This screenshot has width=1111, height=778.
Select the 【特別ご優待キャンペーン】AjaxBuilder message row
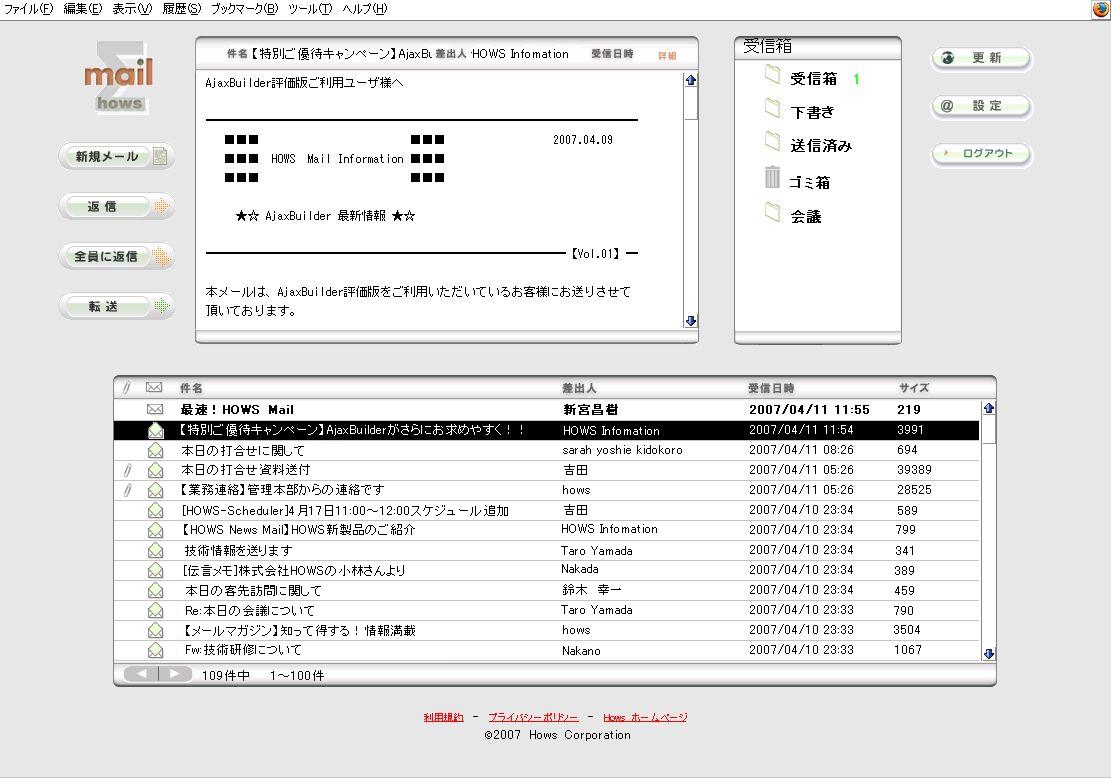tap(546, 430)
